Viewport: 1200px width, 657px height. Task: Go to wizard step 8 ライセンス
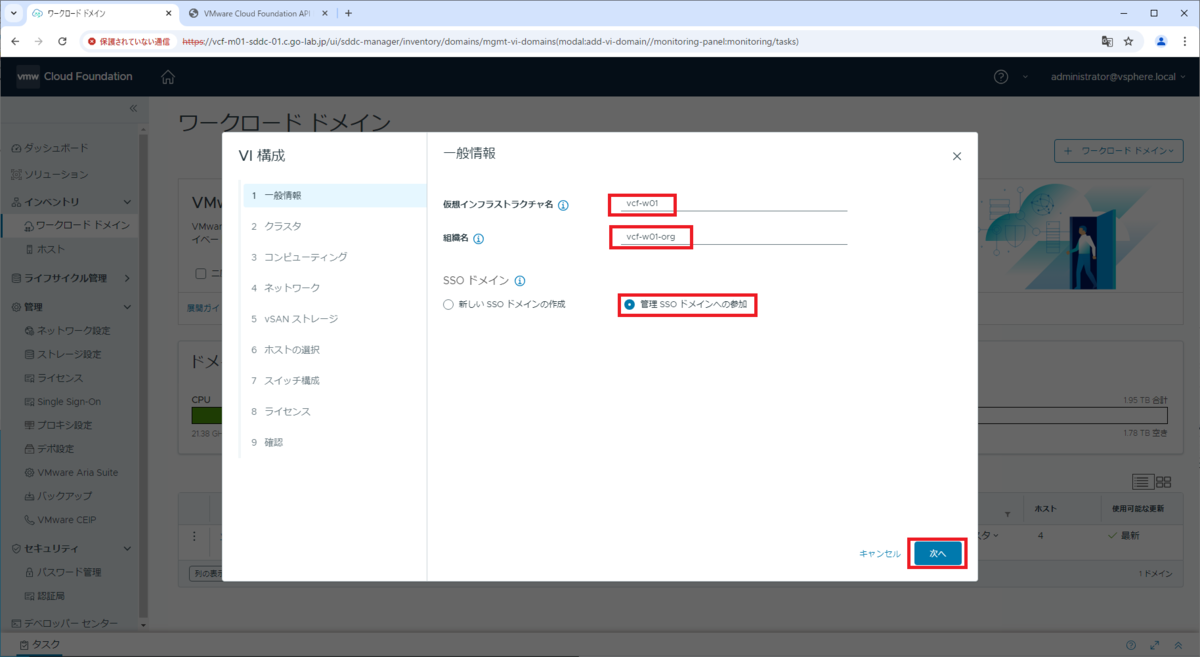334,412
